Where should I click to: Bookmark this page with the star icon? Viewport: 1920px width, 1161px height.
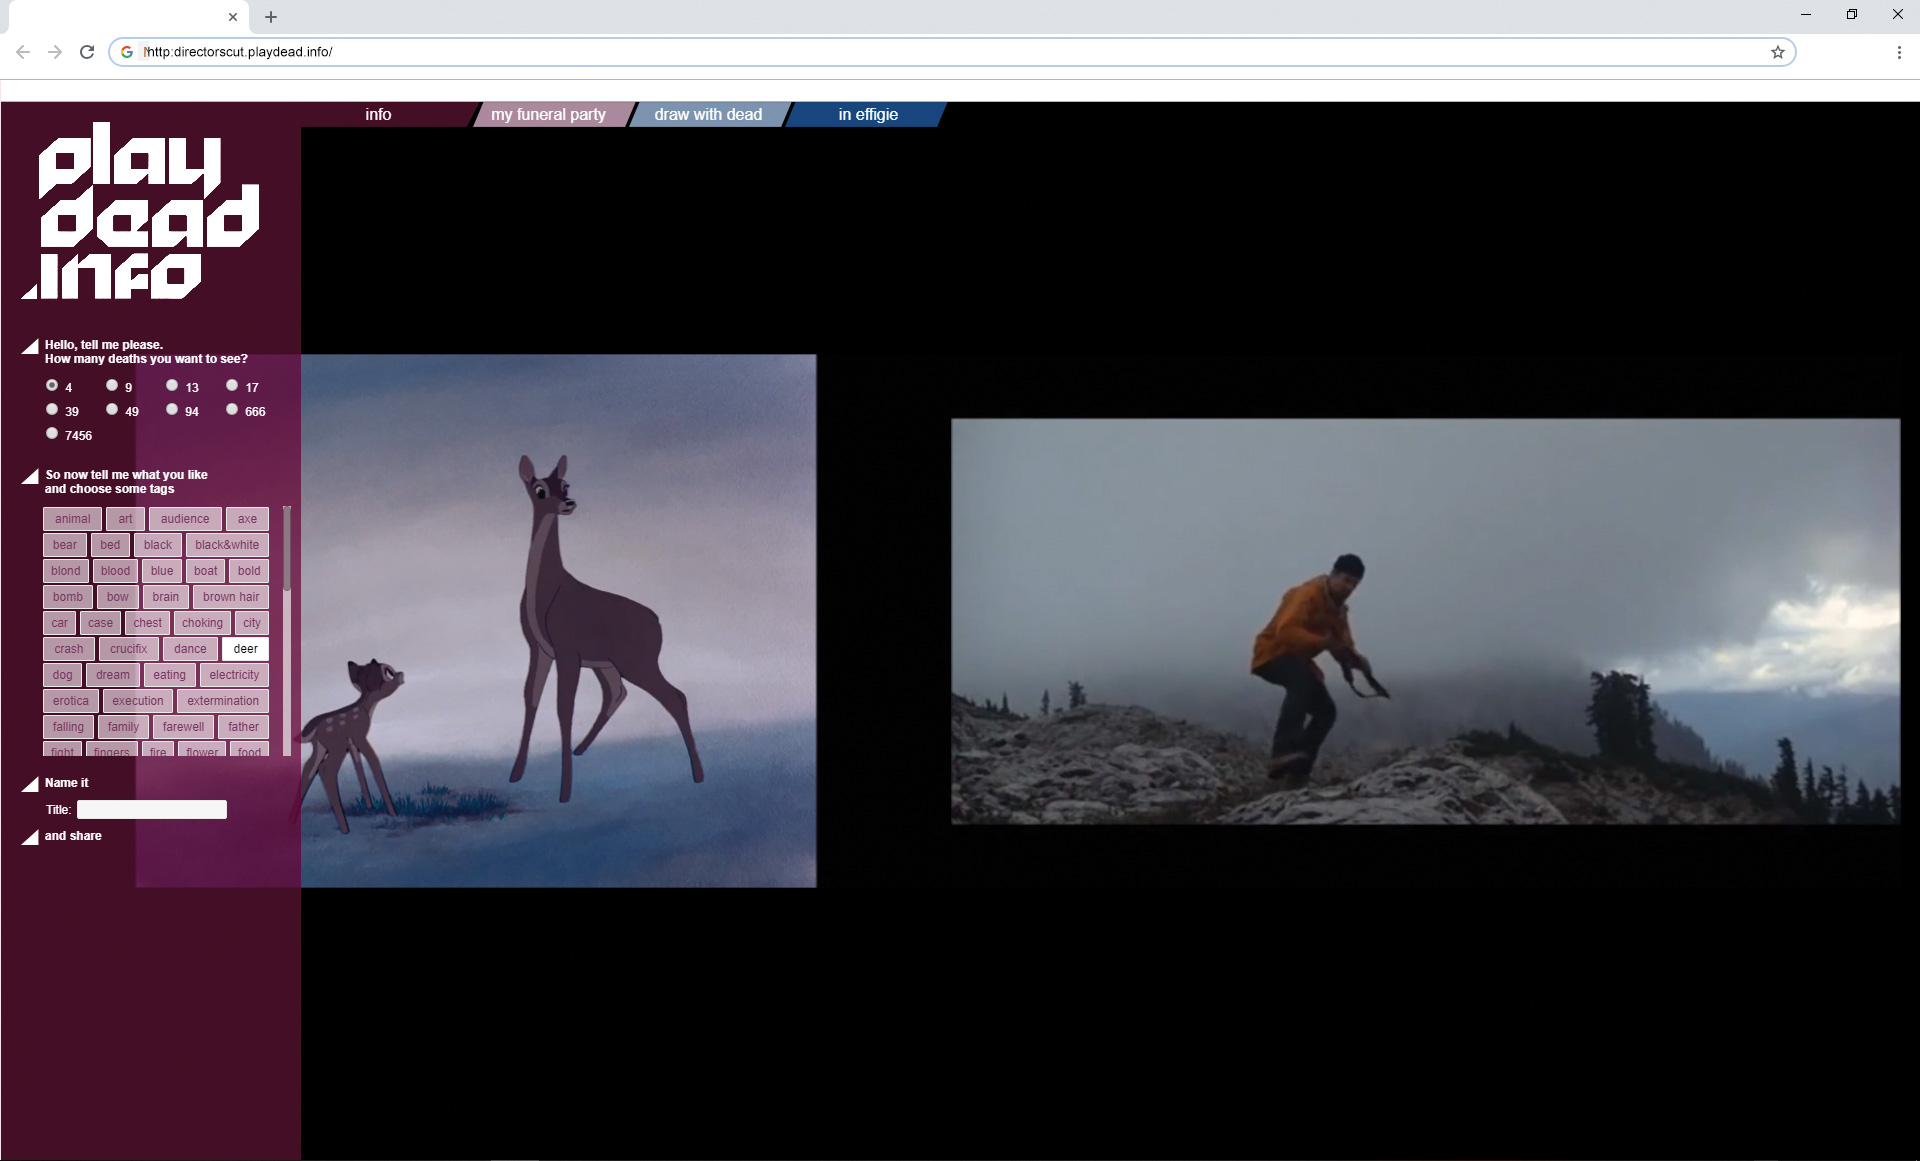tap(1777, 52)
